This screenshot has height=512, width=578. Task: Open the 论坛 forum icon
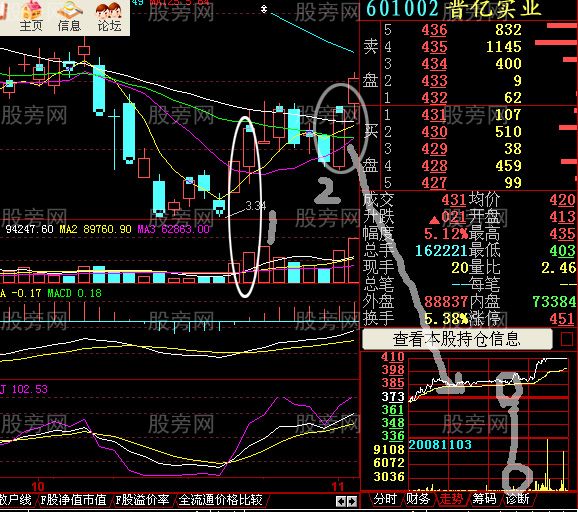(109, 17)
